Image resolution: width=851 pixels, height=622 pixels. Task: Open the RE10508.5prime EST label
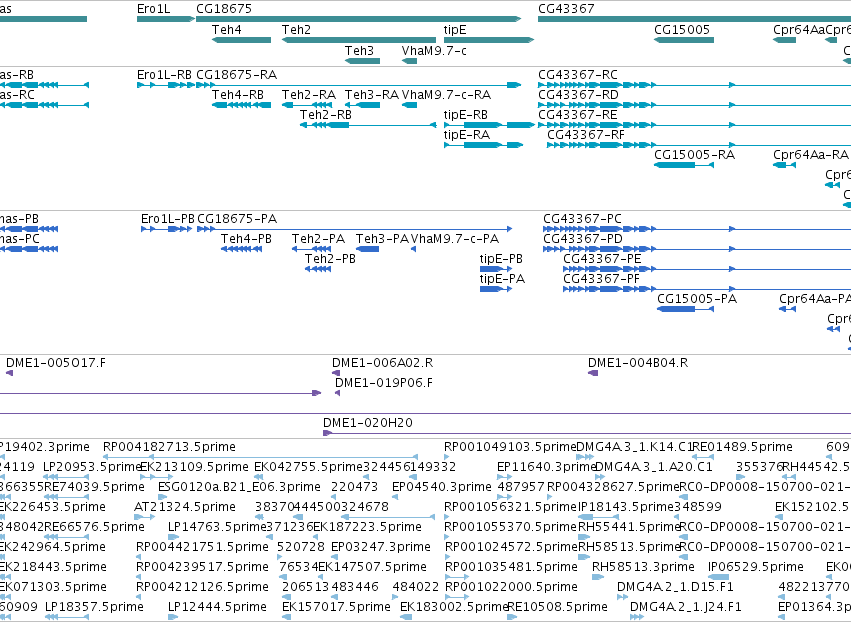[x=557, y=607]
